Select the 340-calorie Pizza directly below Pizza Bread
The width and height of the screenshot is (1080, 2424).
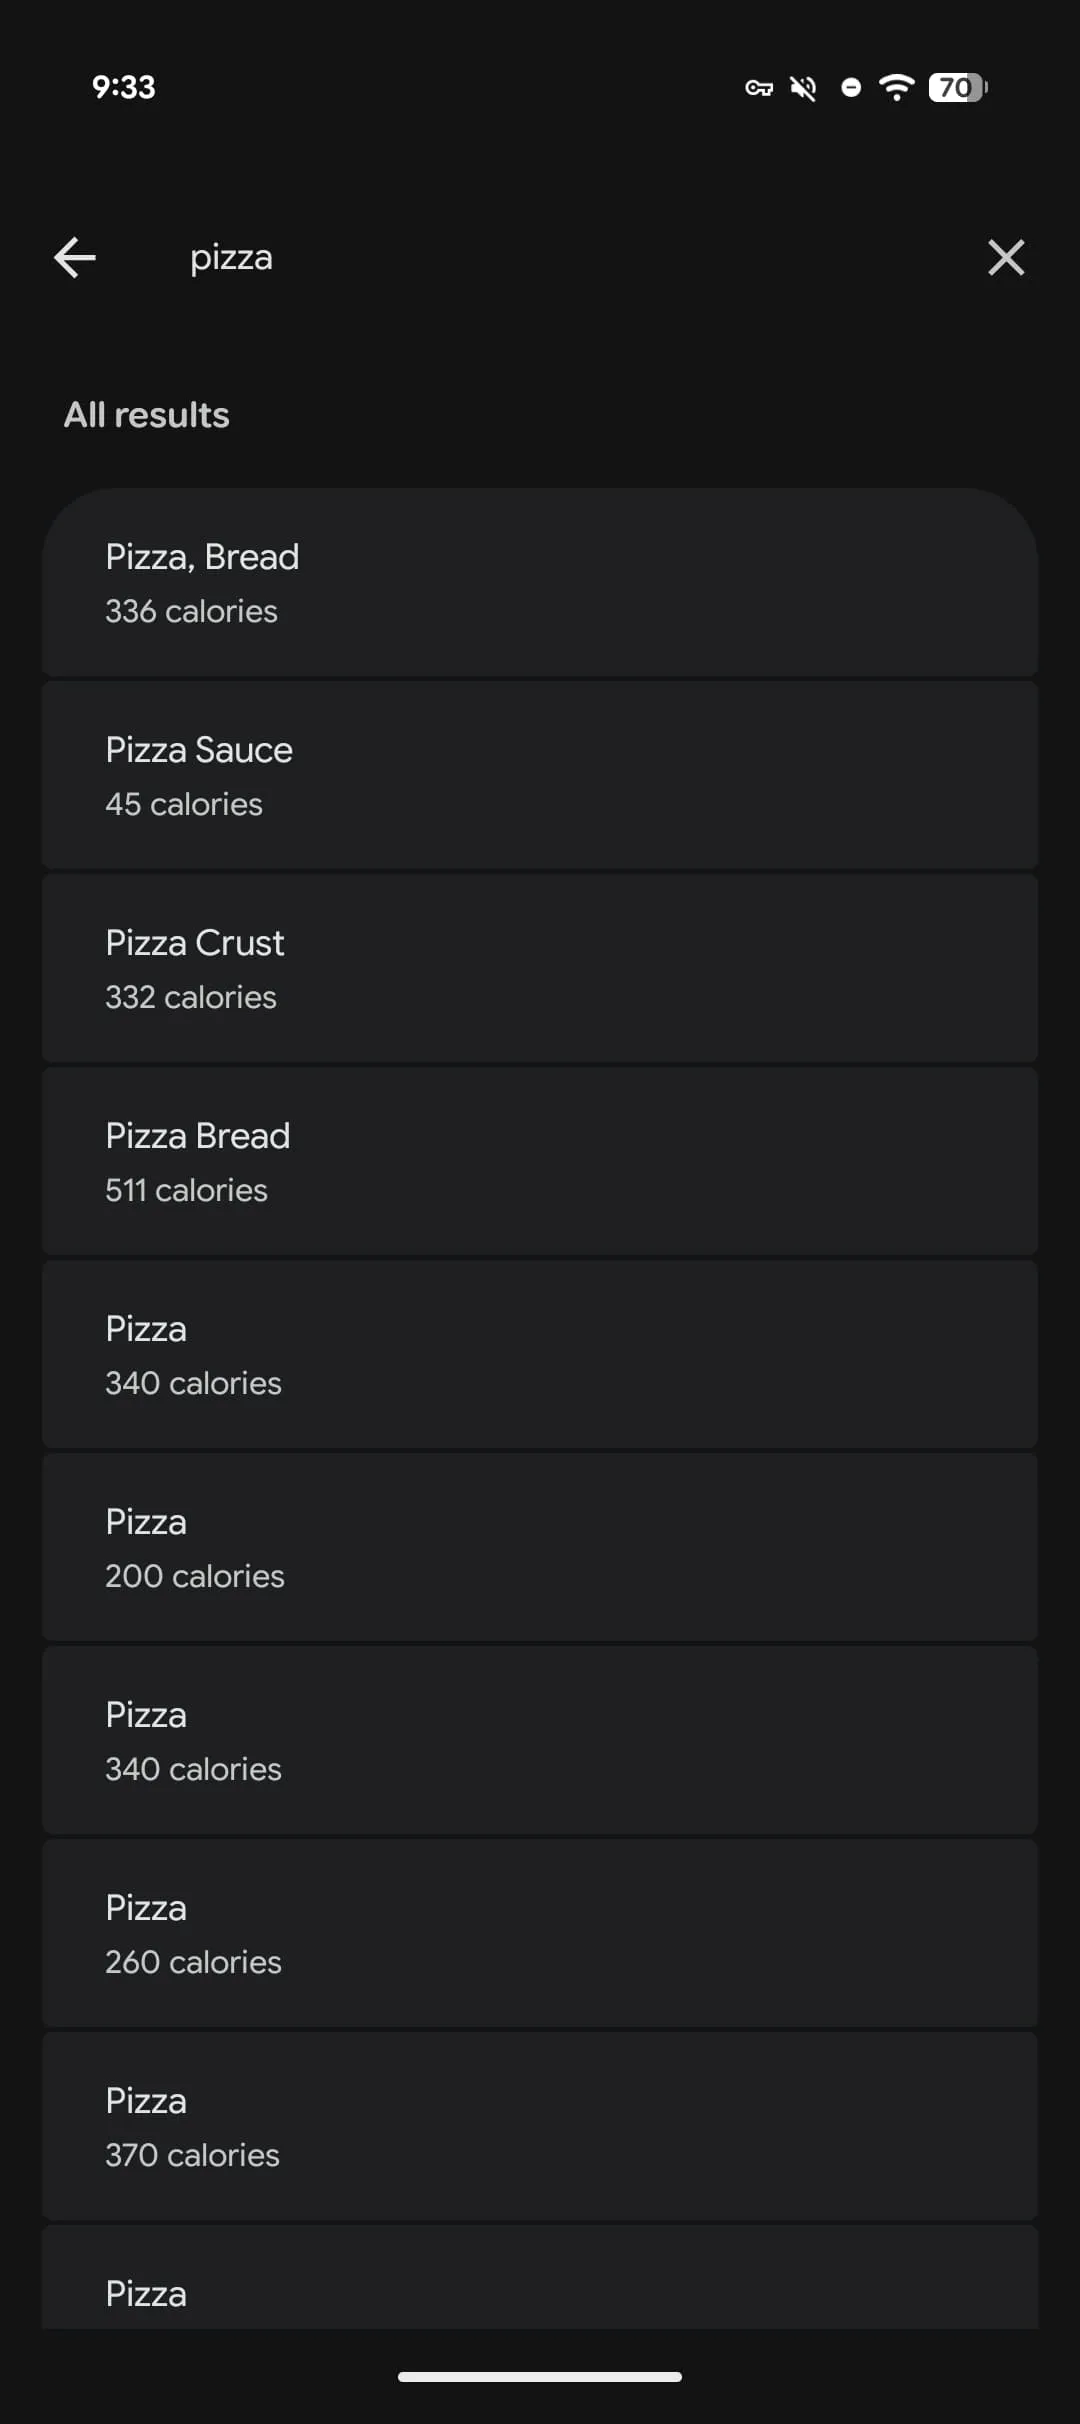click(540, 1355)
